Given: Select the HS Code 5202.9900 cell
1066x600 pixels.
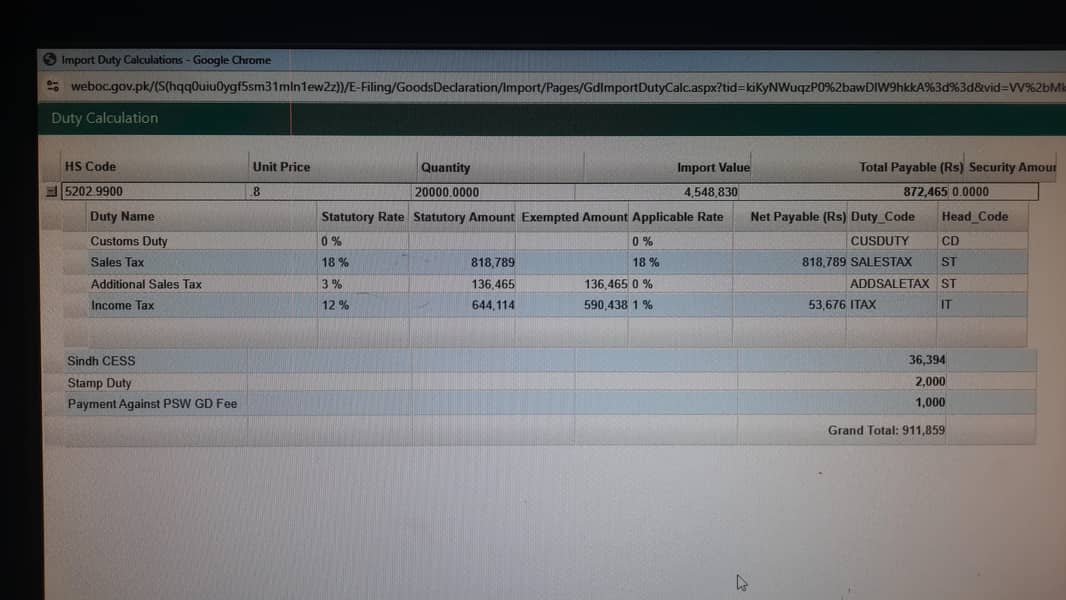Looking at the screenshot, I should (154, 192).
